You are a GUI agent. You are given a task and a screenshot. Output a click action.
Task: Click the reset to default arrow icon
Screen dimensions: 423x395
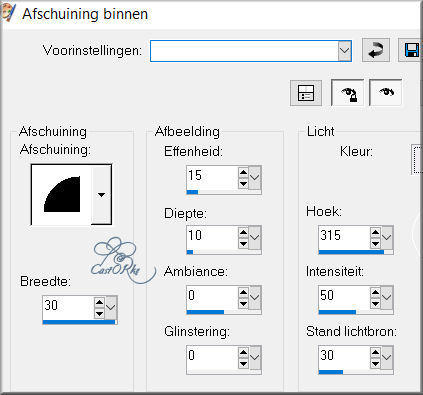pyautogui.click(x=376, y=50)
